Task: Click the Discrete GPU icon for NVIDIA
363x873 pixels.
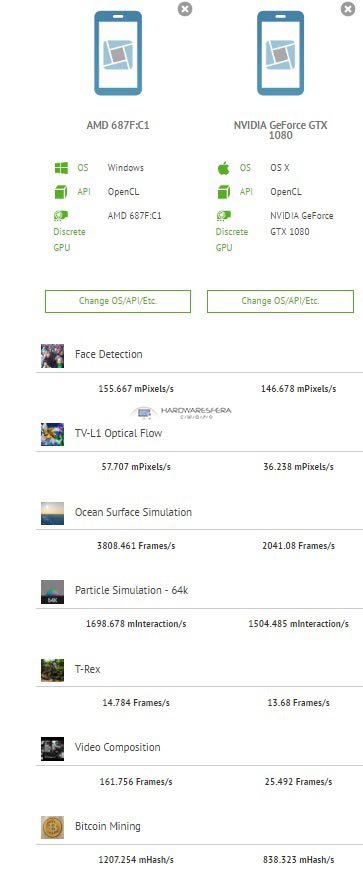Action: (224, 215)
